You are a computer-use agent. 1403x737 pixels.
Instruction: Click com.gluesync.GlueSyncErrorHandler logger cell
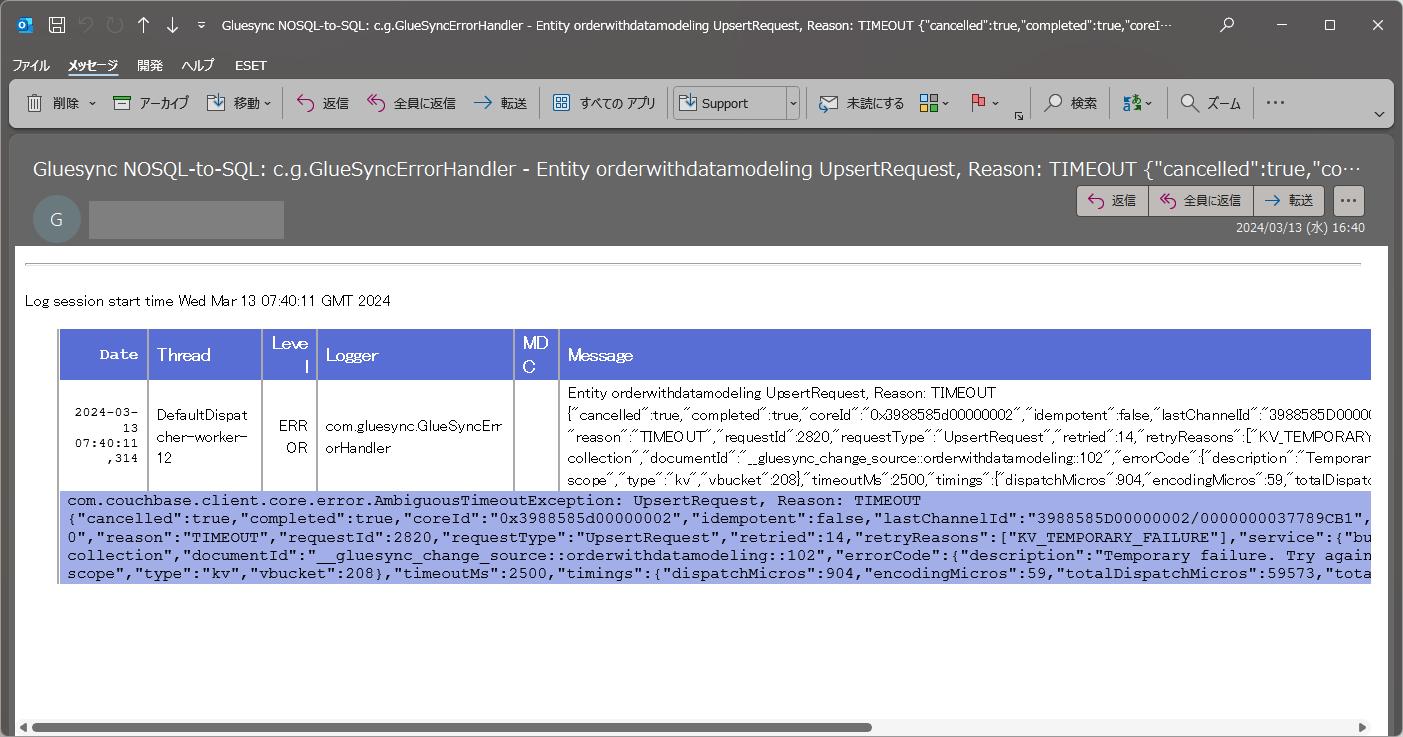415,436
